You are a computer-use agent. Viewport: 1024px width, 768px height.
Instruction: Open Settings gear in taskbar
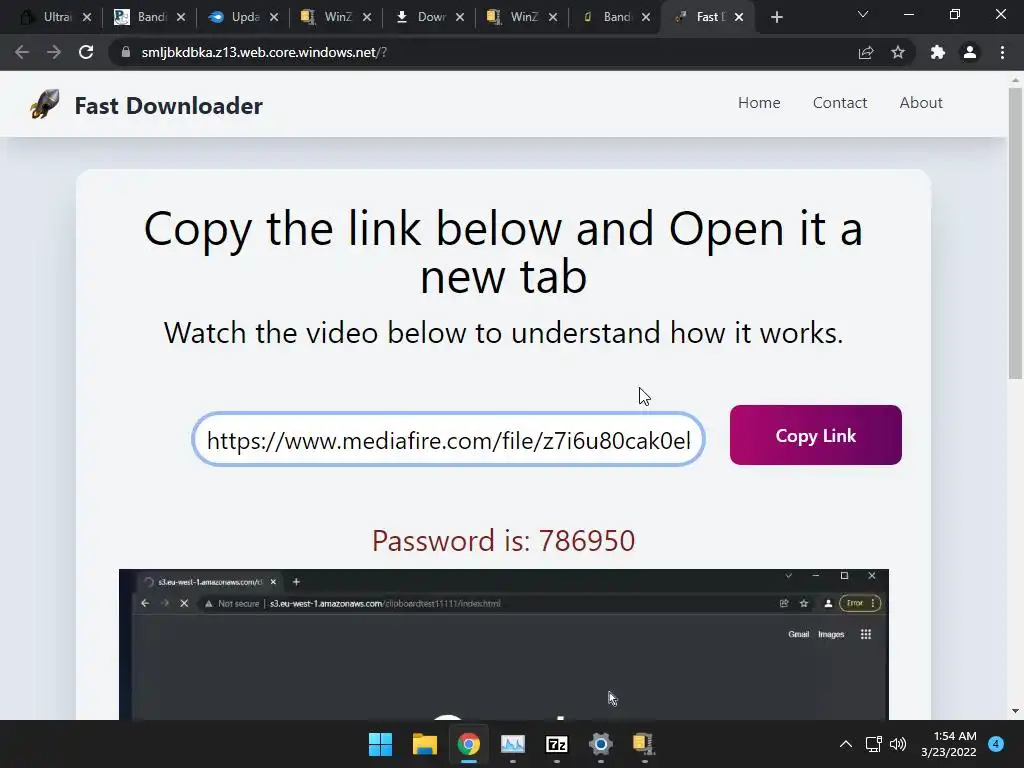click(601, 744)
